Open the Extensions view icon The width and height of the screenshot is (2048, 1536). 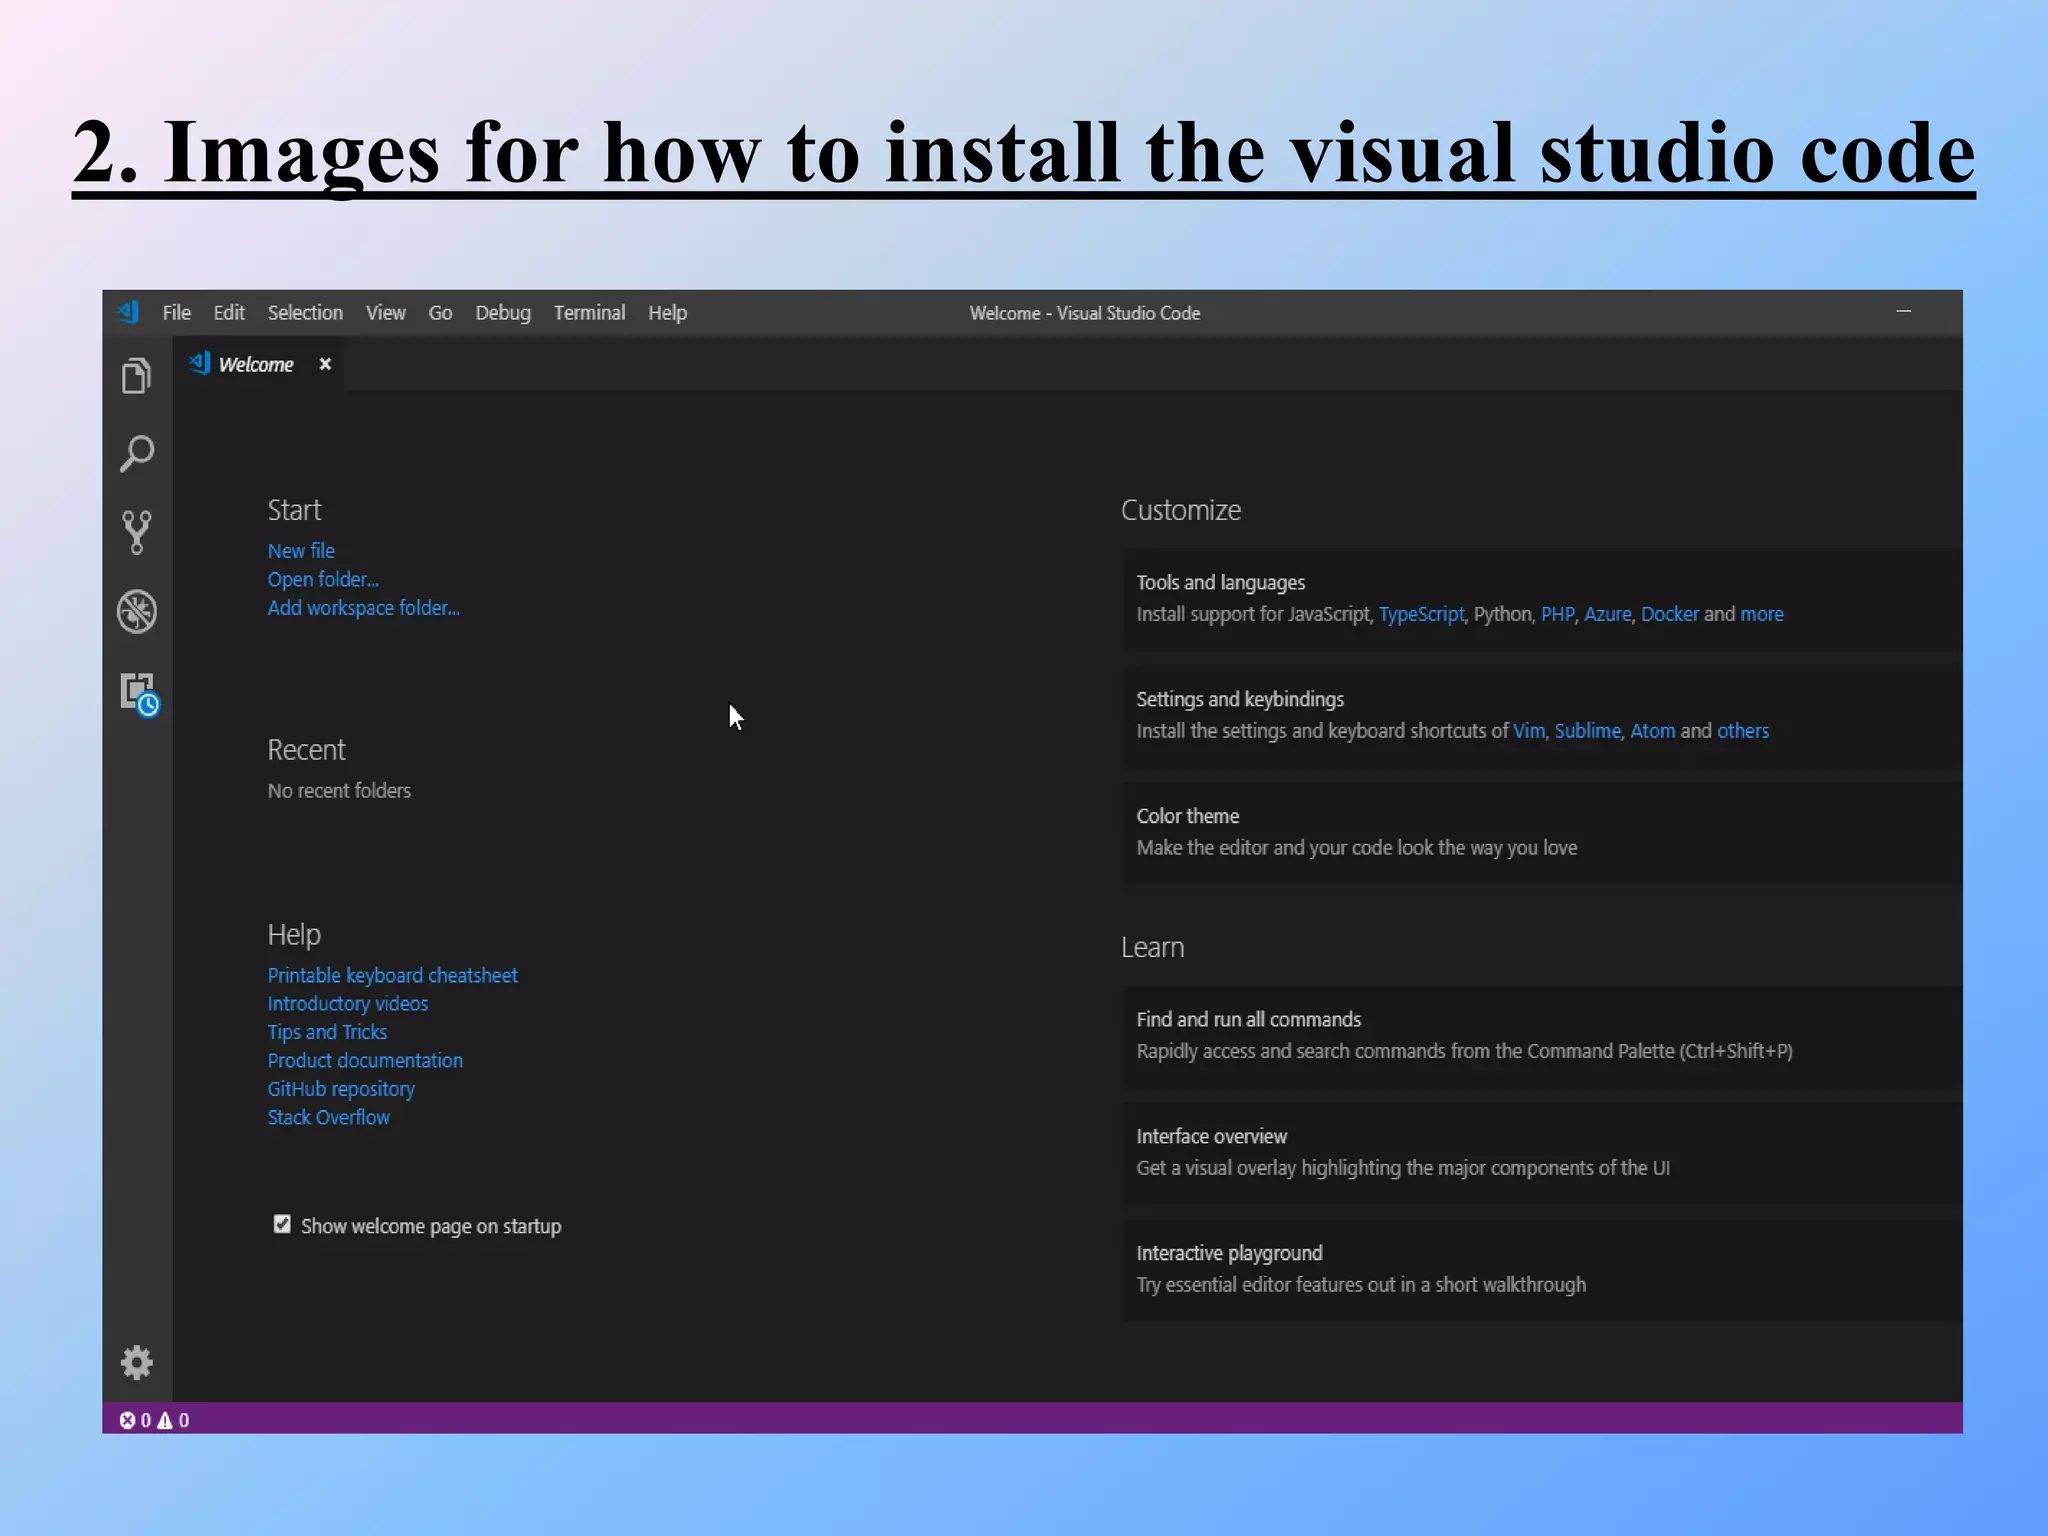[x=139, y=693]
